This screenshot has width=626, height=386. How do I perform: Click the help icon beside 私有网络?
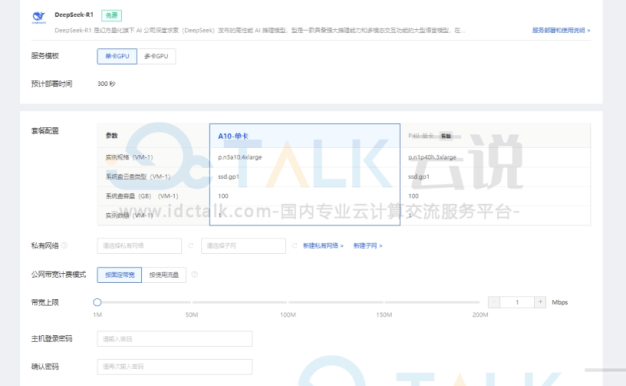64,245
